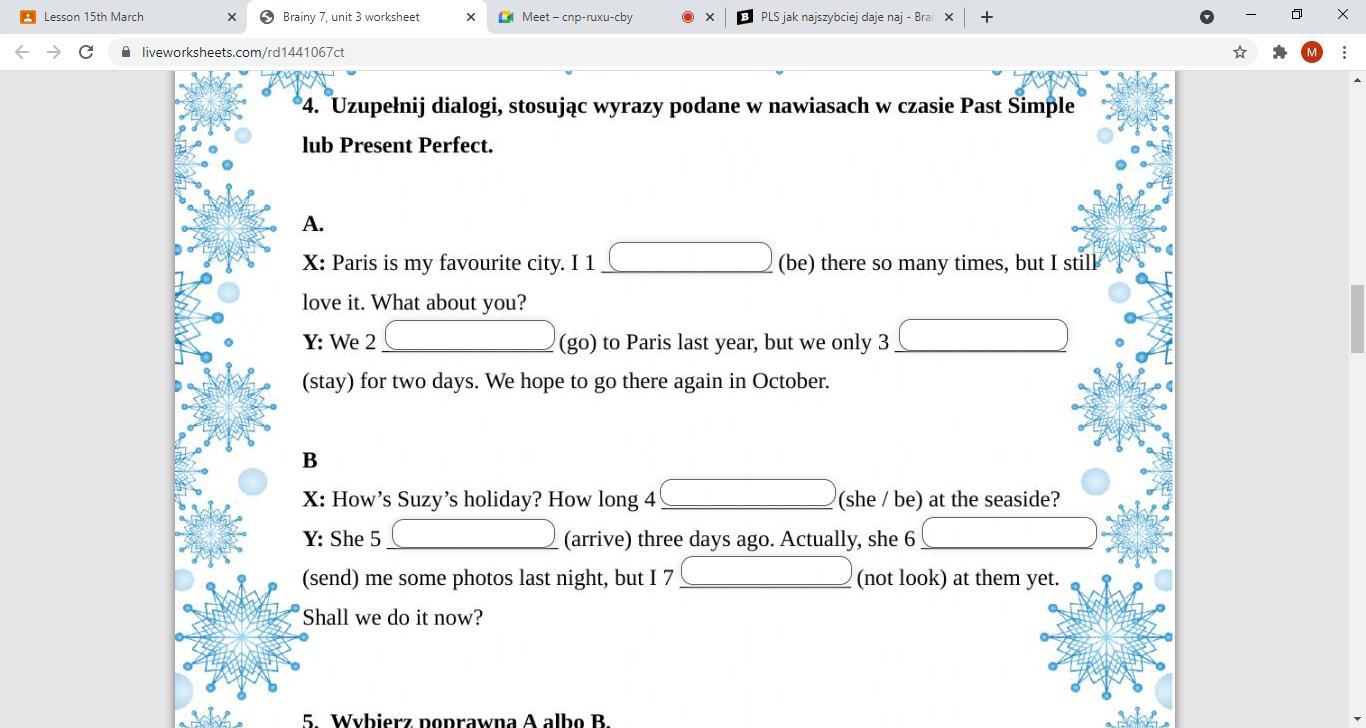Go forward to the next page
The height and width of the screenshot is (728, 1366).
point(54,52)
